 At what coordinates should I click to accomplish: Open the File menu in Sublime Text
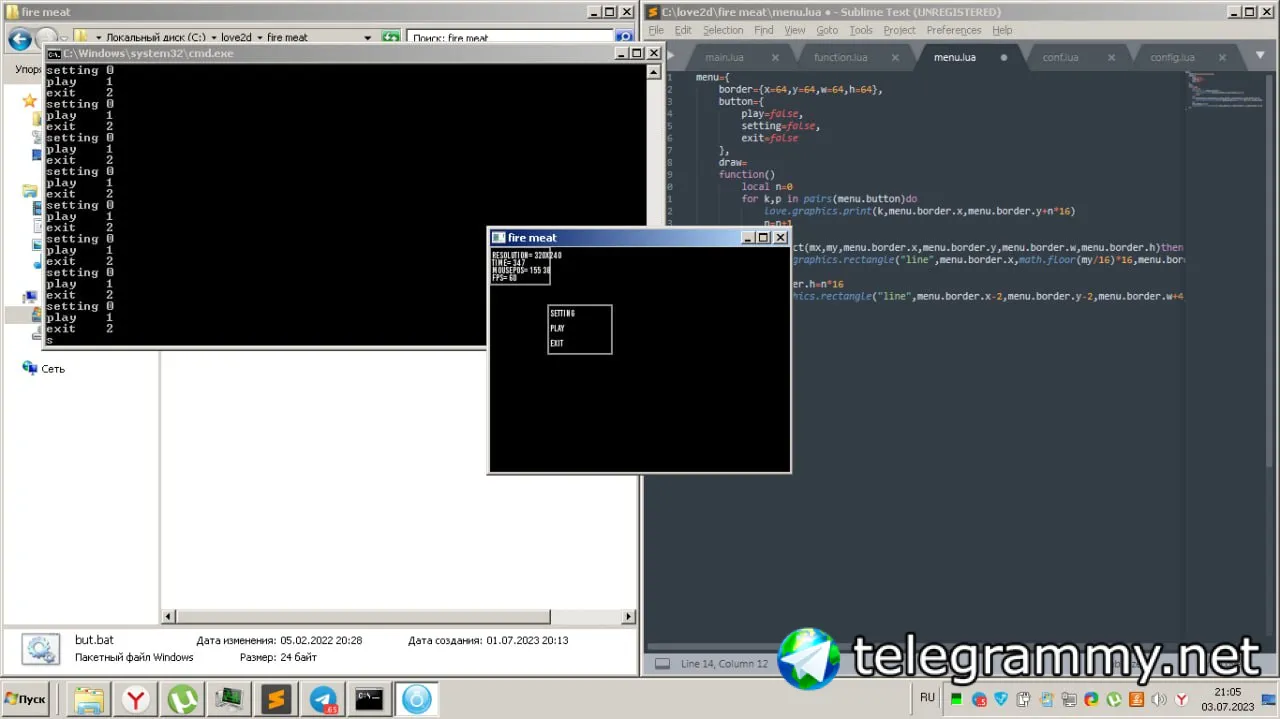click(x=656, y=30)
